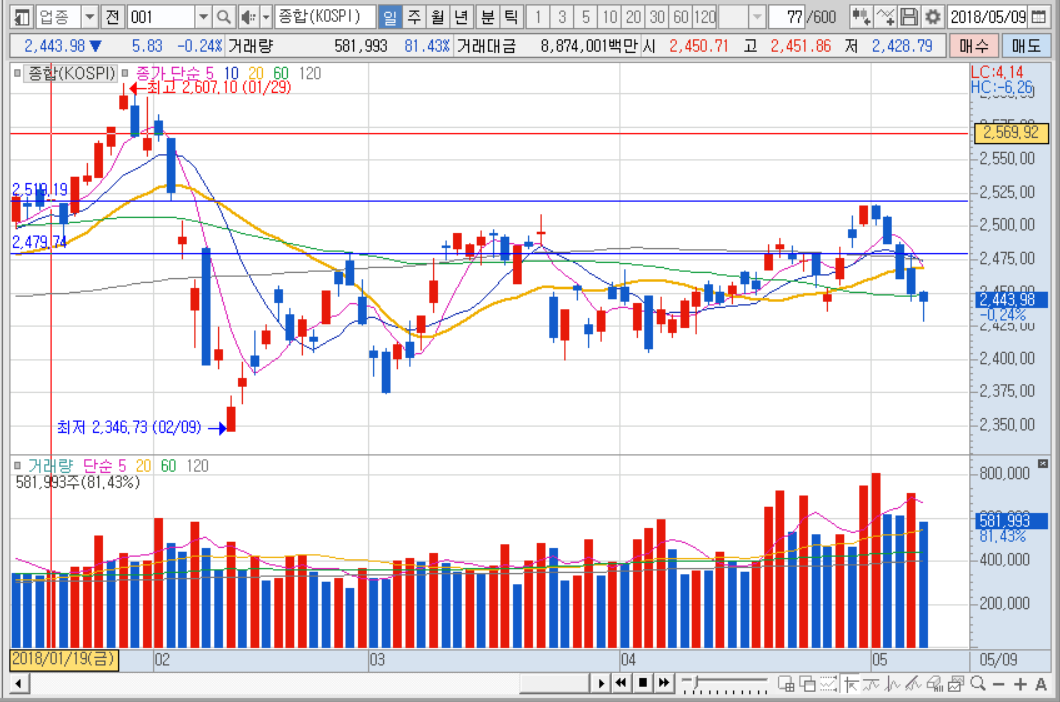The width and height of the screenshot is (1060, 702).
Task: Select the 3 interval button
Action: [562, 16]
